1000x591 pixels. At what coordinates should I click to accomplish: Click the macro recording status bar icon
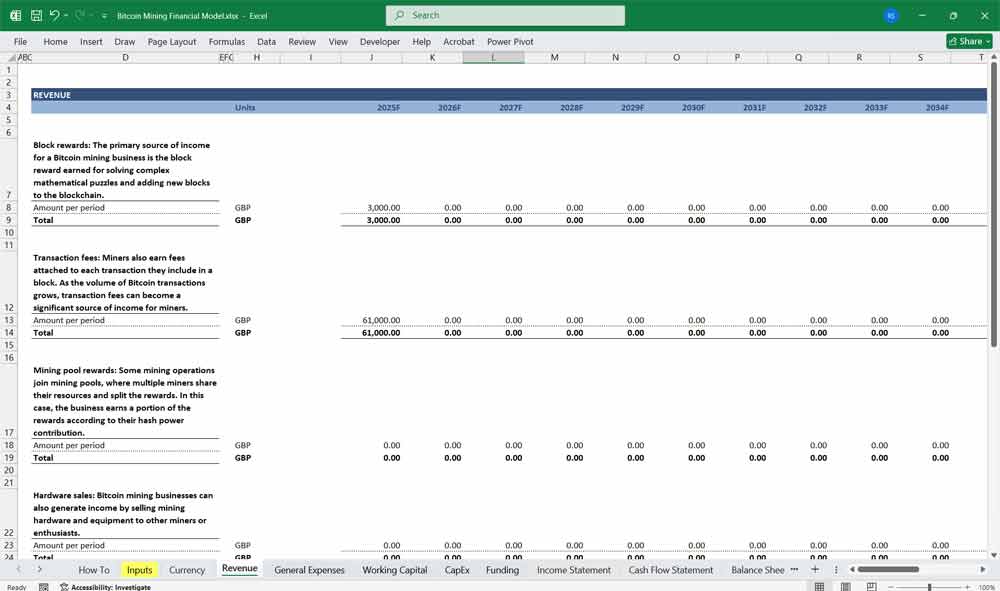[43, 587]
